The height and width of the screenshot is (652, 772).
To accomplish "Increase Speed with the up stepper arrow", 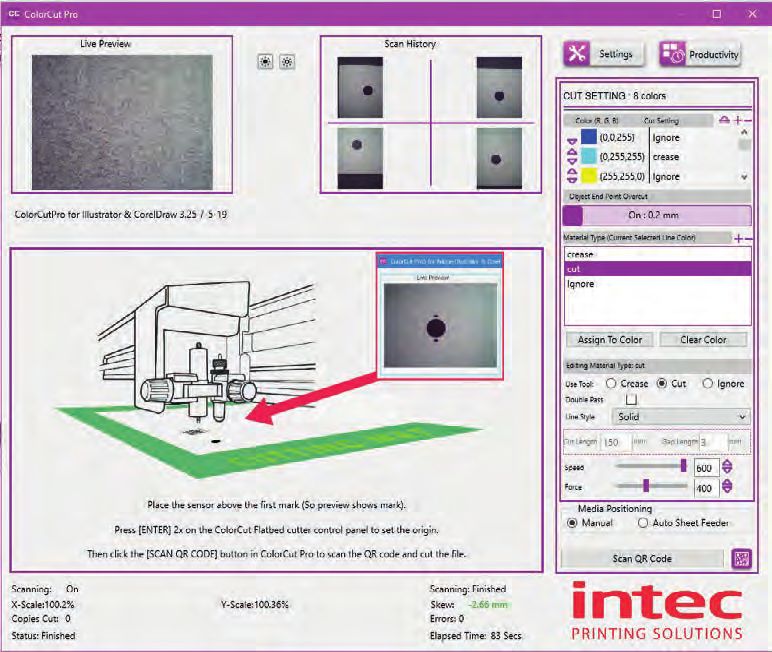I will point(727,463).
